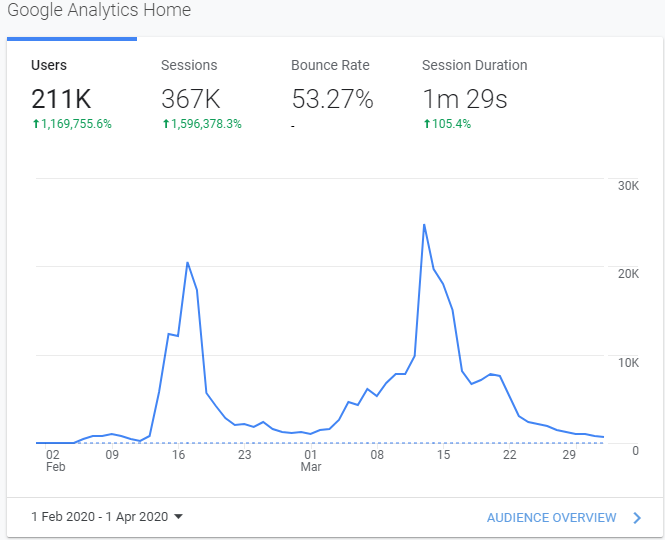The image size is (665, 540).
Task: Click the 30K y-axis label
Action: coord(629,186)
